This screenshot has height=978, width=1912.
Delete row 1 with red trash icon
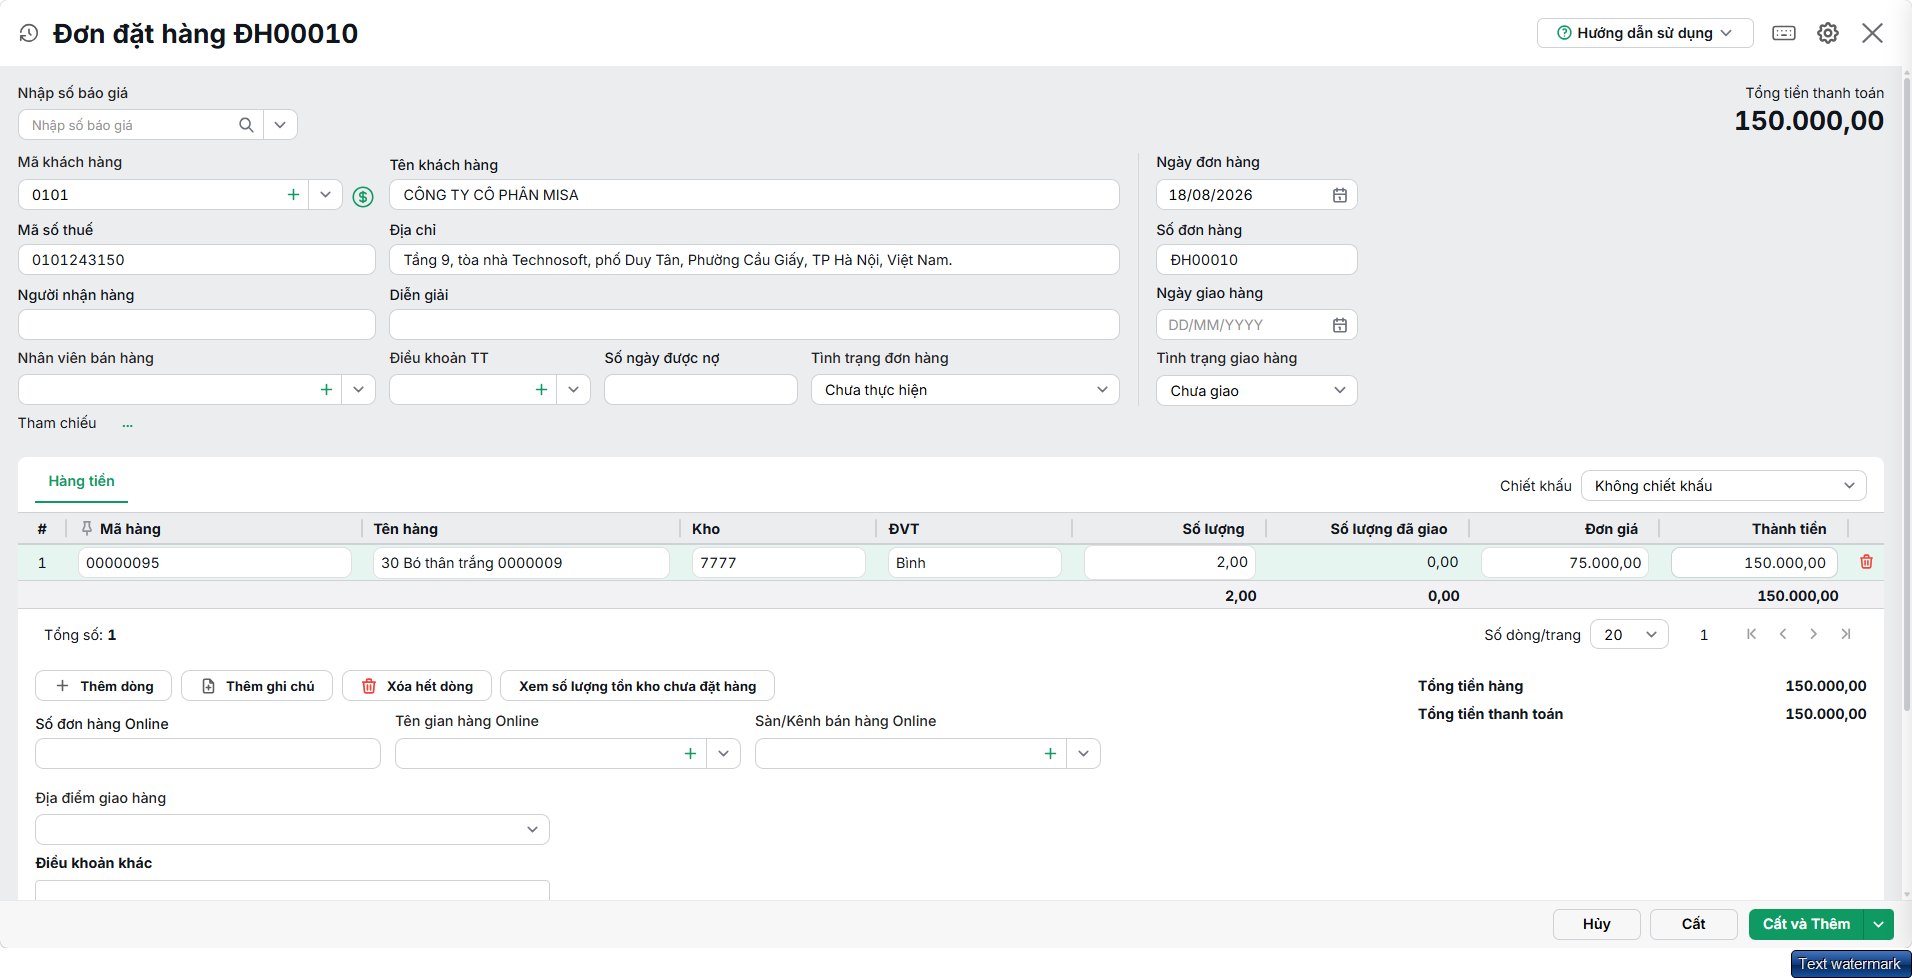coord(1866,562)
